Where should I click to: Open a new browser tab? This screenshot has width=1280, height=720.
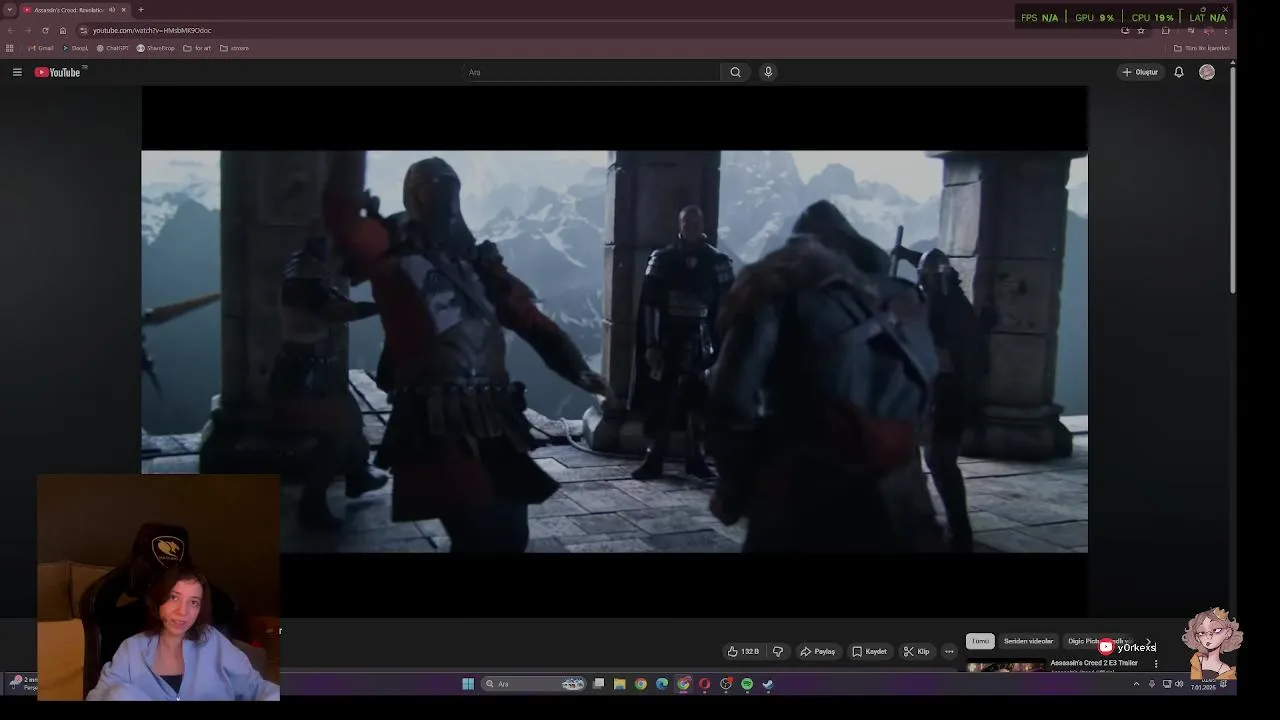coord(140,10)
